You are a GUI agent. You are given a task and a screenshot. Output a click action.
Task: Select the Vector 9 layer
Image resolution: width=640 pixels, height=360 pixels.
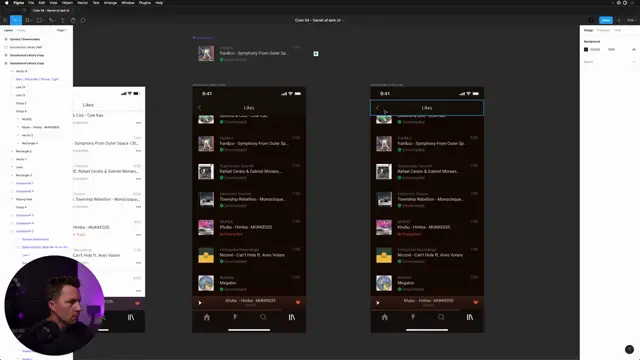[21, 71]
